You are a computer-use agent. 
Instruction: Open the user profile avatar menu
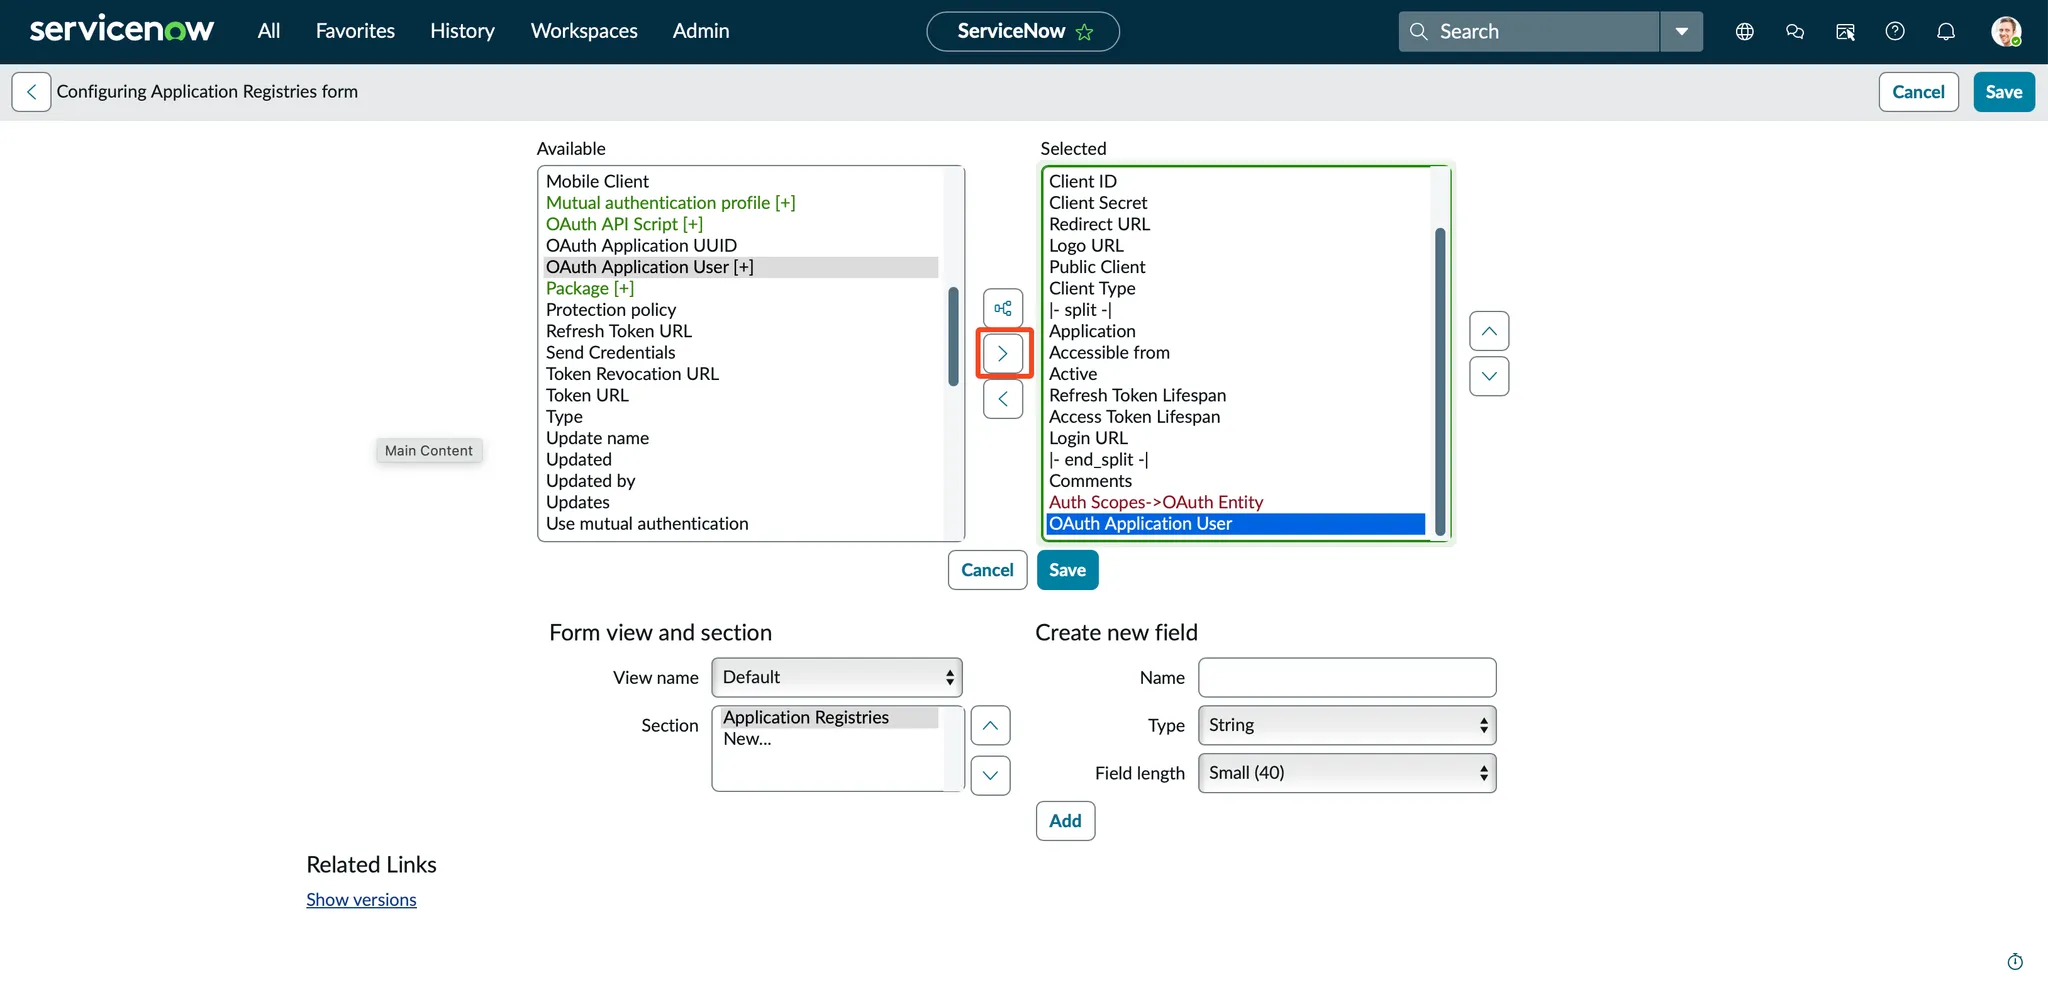(2005, 31)
